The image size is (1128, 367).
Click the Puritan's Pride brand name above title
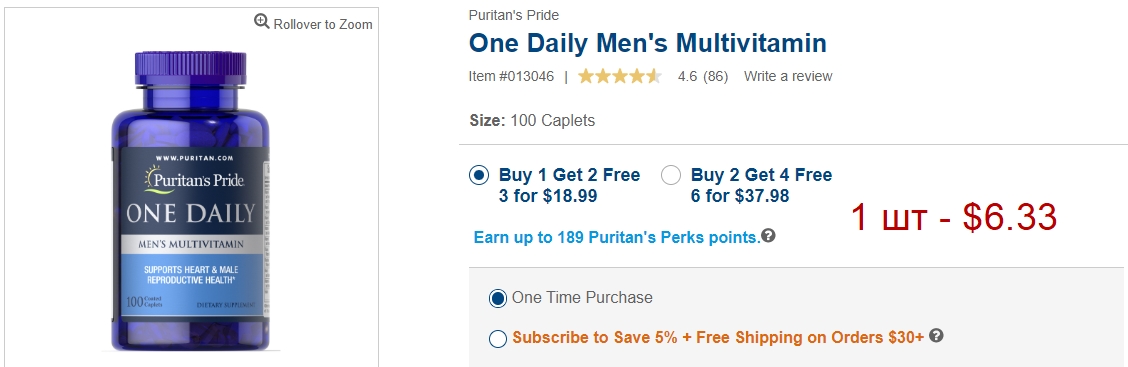point(514,15)
